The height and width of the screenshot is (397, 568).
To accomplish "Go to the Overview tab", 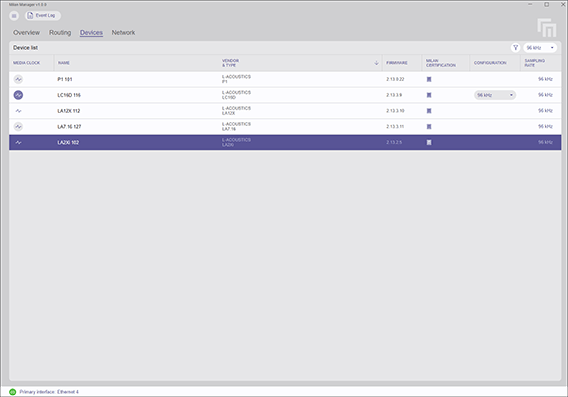I will point(26,33).
